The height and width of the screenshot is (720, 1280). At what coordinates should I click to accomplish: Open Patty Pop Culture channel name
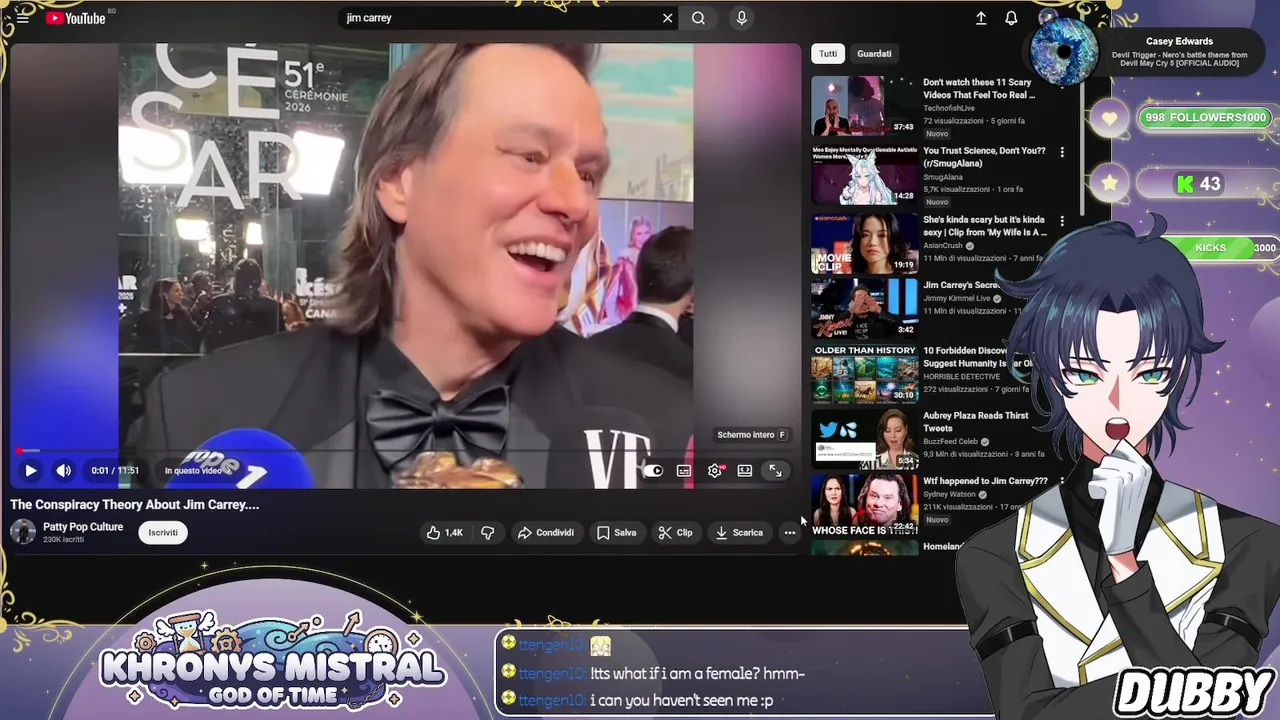(83, 527)
